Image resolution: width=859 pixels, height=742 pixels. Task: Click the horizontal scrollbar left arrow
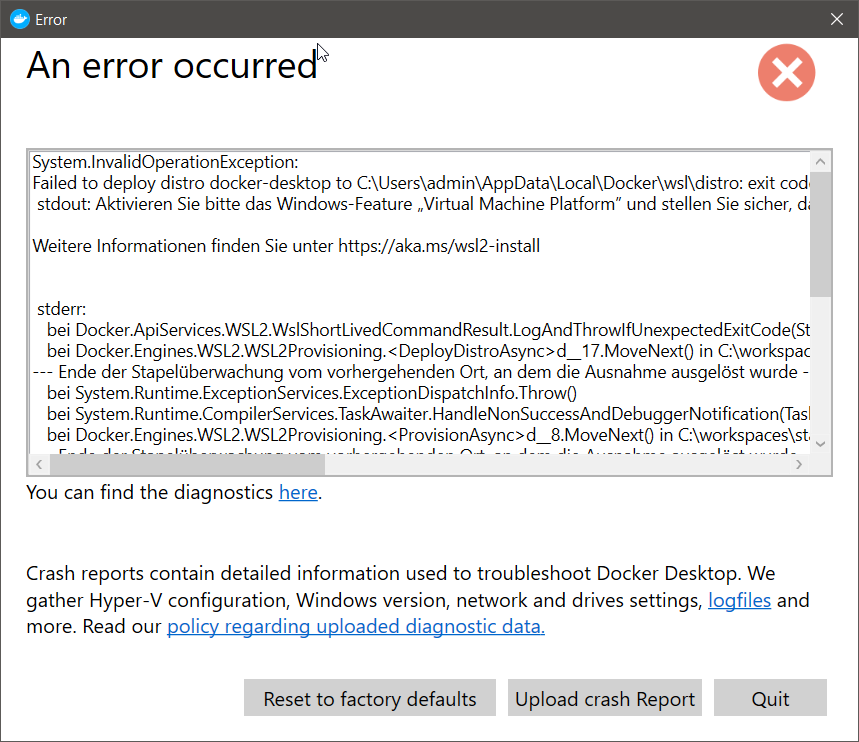point(39,464)
